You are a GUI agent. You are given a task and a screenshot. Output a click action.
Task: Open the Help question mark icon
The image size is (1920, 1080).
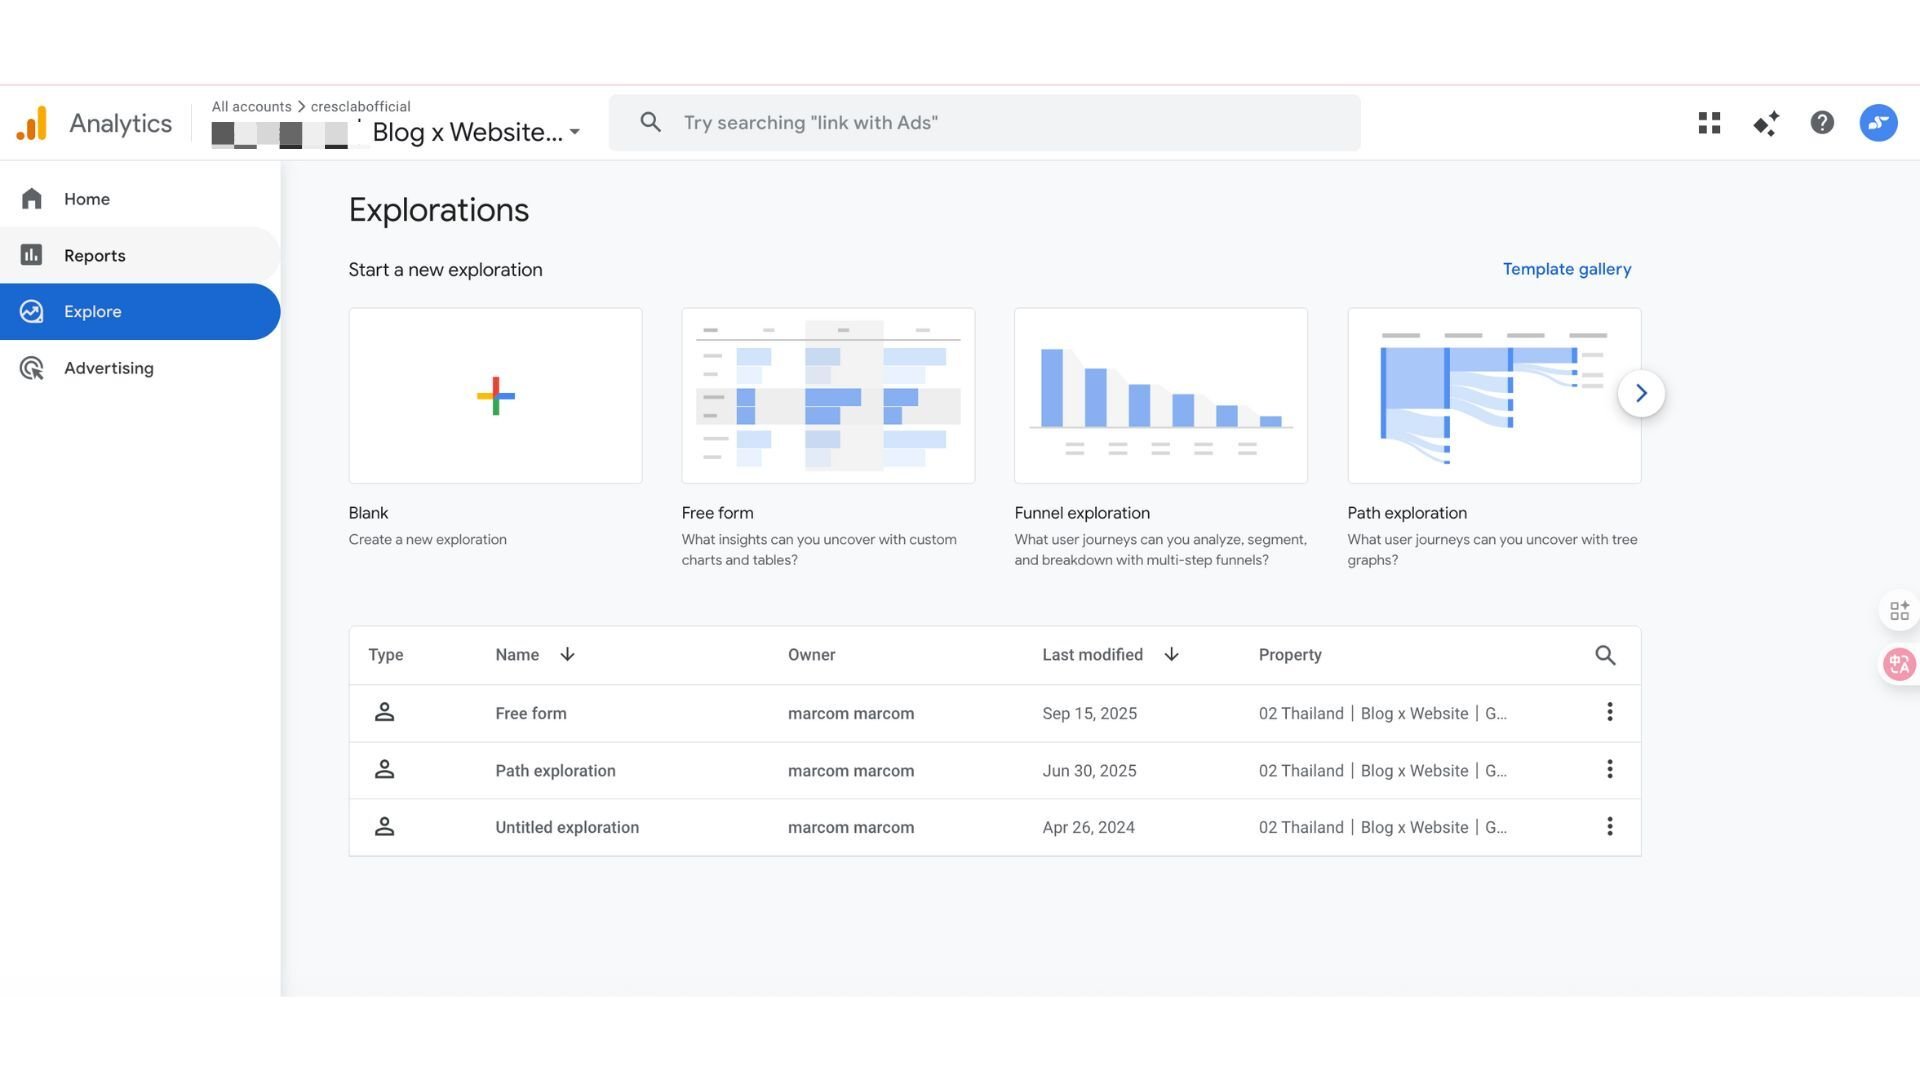[x=1822, y=122]
